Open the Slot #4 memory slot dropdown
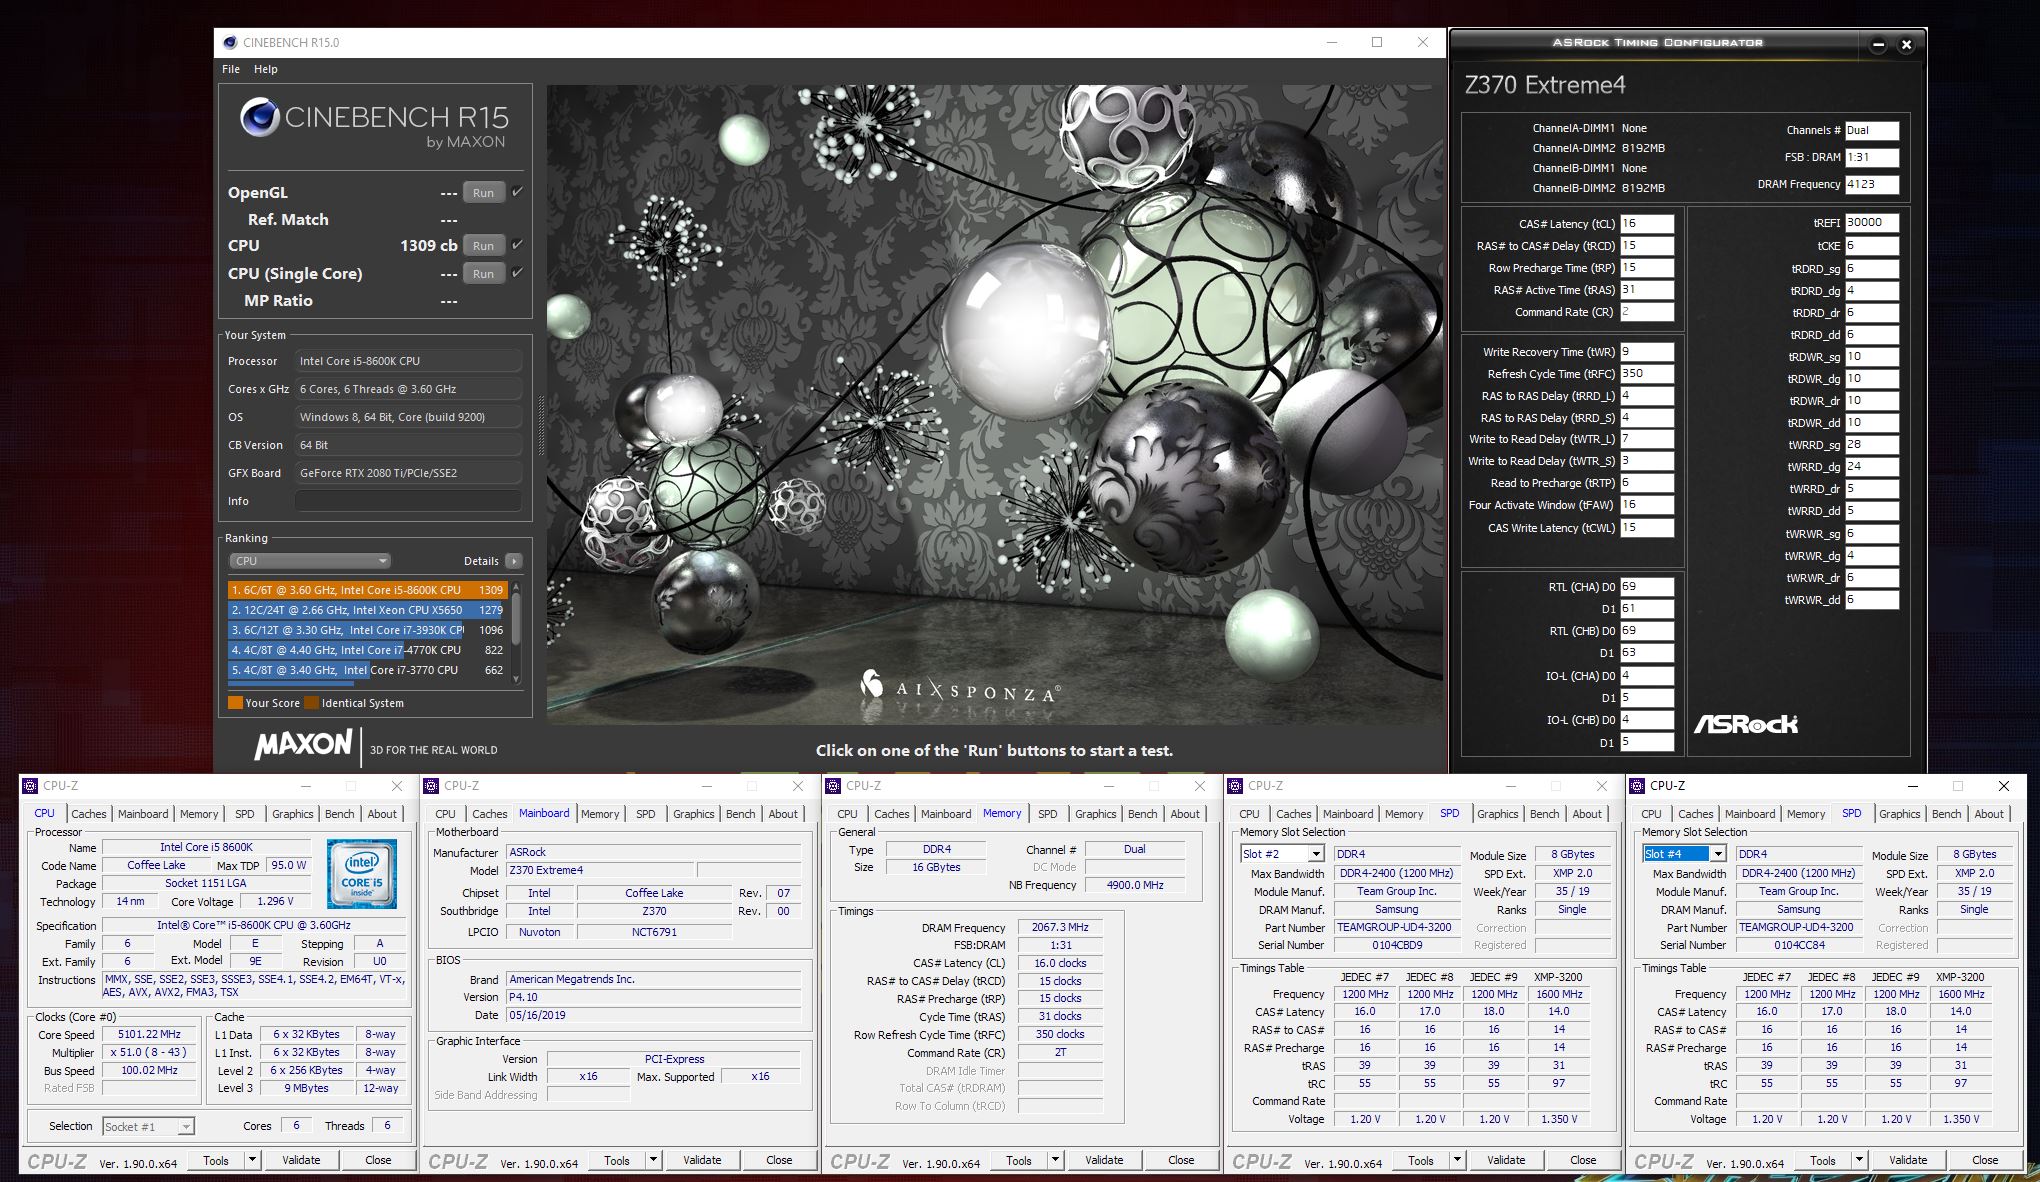 [x=1684, y=854]
